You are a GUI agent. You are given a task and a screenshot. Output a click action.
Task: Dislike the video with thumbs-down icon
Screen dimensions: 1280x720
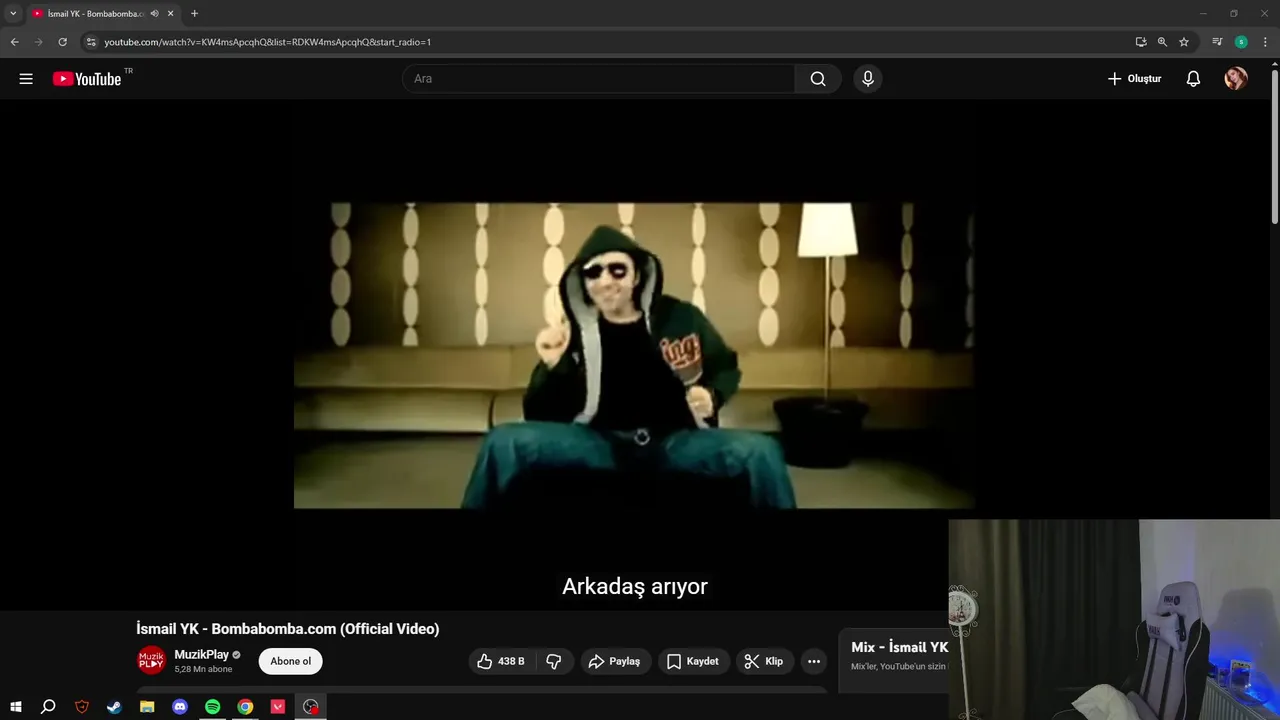553,661
